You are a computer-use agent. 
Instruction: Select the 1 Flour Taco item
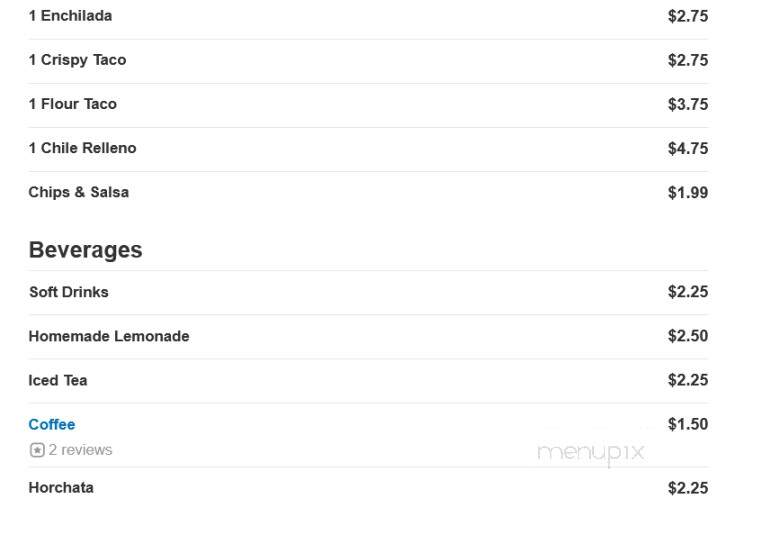click(x=73, y=104)
